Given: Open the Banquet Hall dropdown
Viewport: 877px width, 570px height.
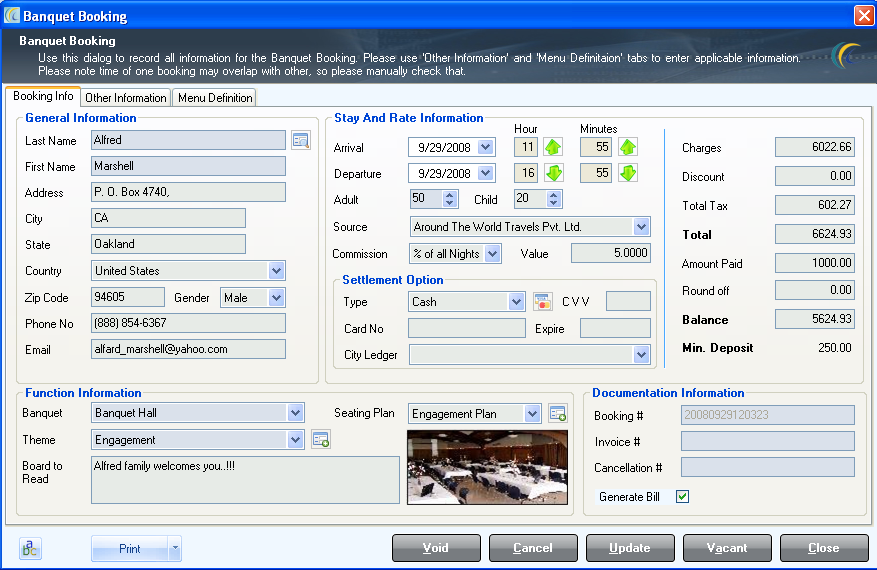Looking at the screenshot, I should 295,413.
